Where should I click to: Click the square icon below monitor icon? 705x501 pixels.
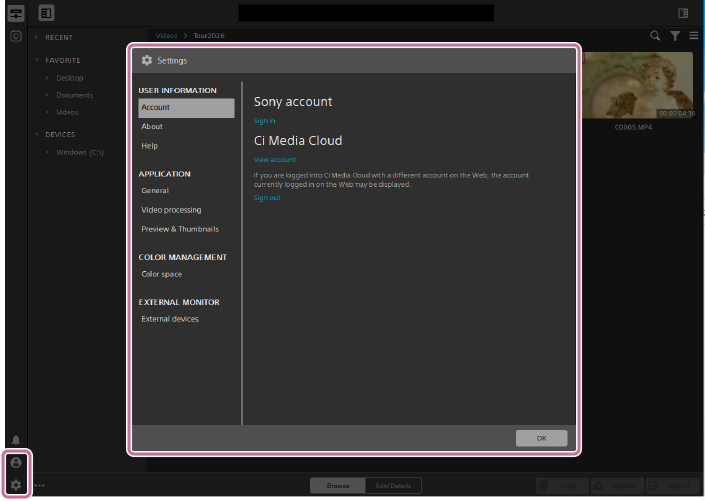click(16, 36)
